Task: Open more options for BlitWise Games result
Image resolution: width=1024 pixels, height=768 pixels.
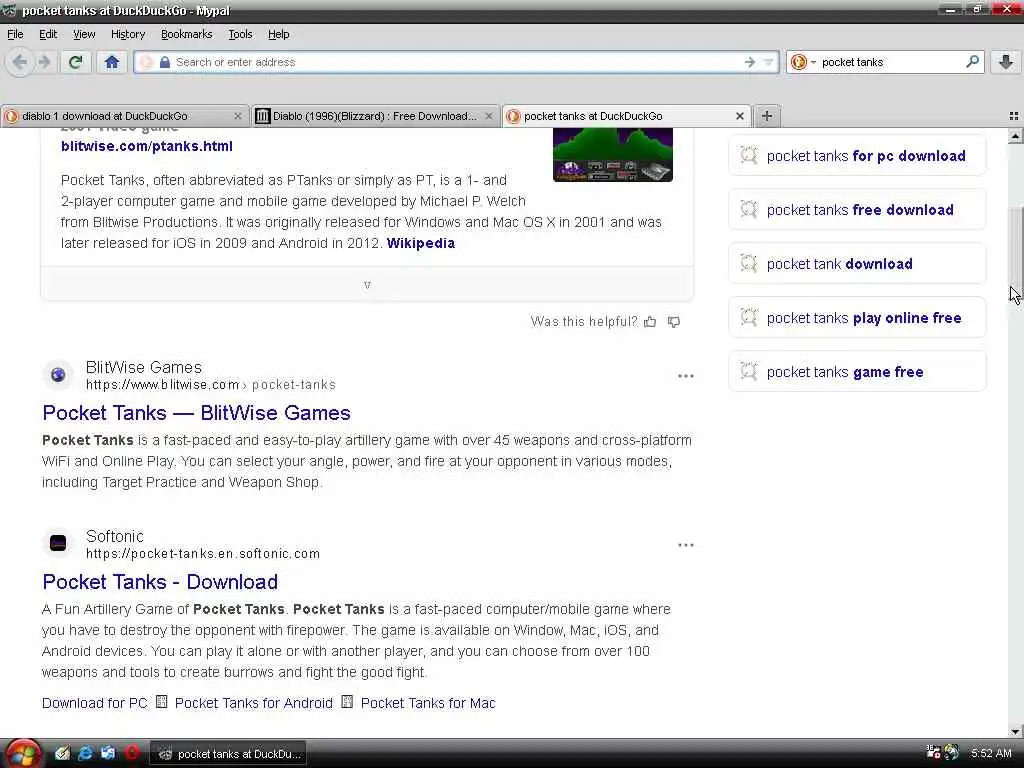Action: click(686, 376)
